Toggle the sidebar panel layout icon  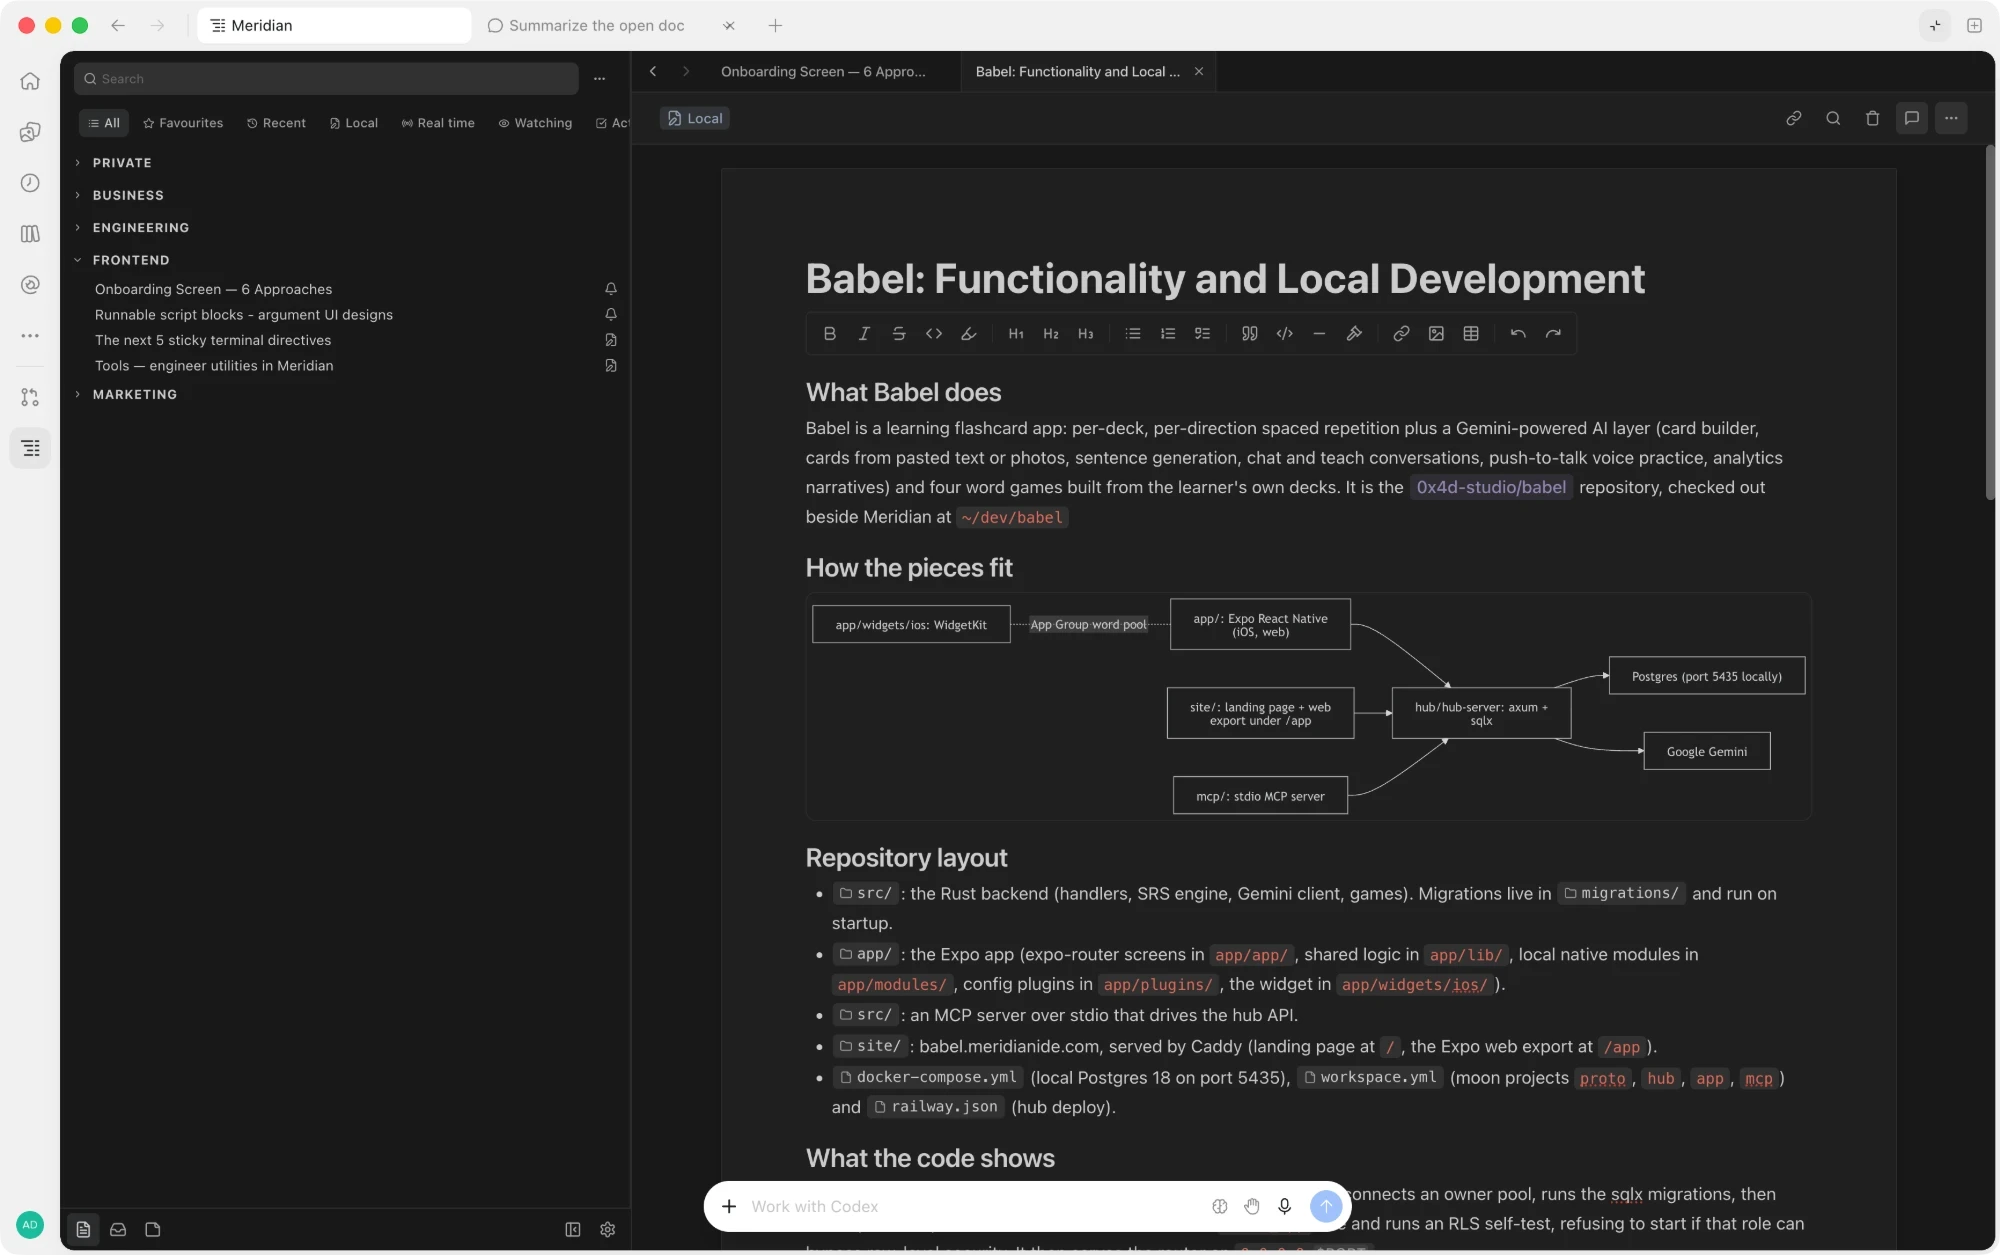(573, 1230)
